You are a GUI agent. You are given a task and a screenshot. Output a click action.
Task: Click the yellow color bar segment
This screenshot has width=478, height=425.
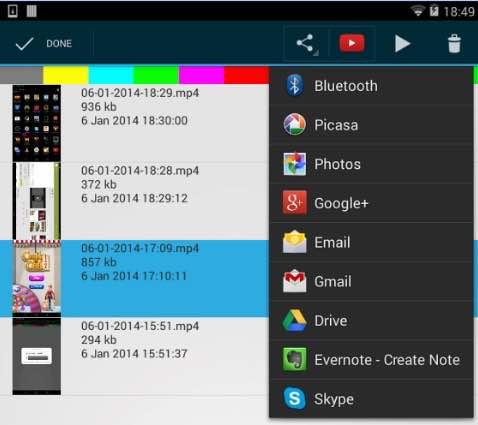[66, 75]
